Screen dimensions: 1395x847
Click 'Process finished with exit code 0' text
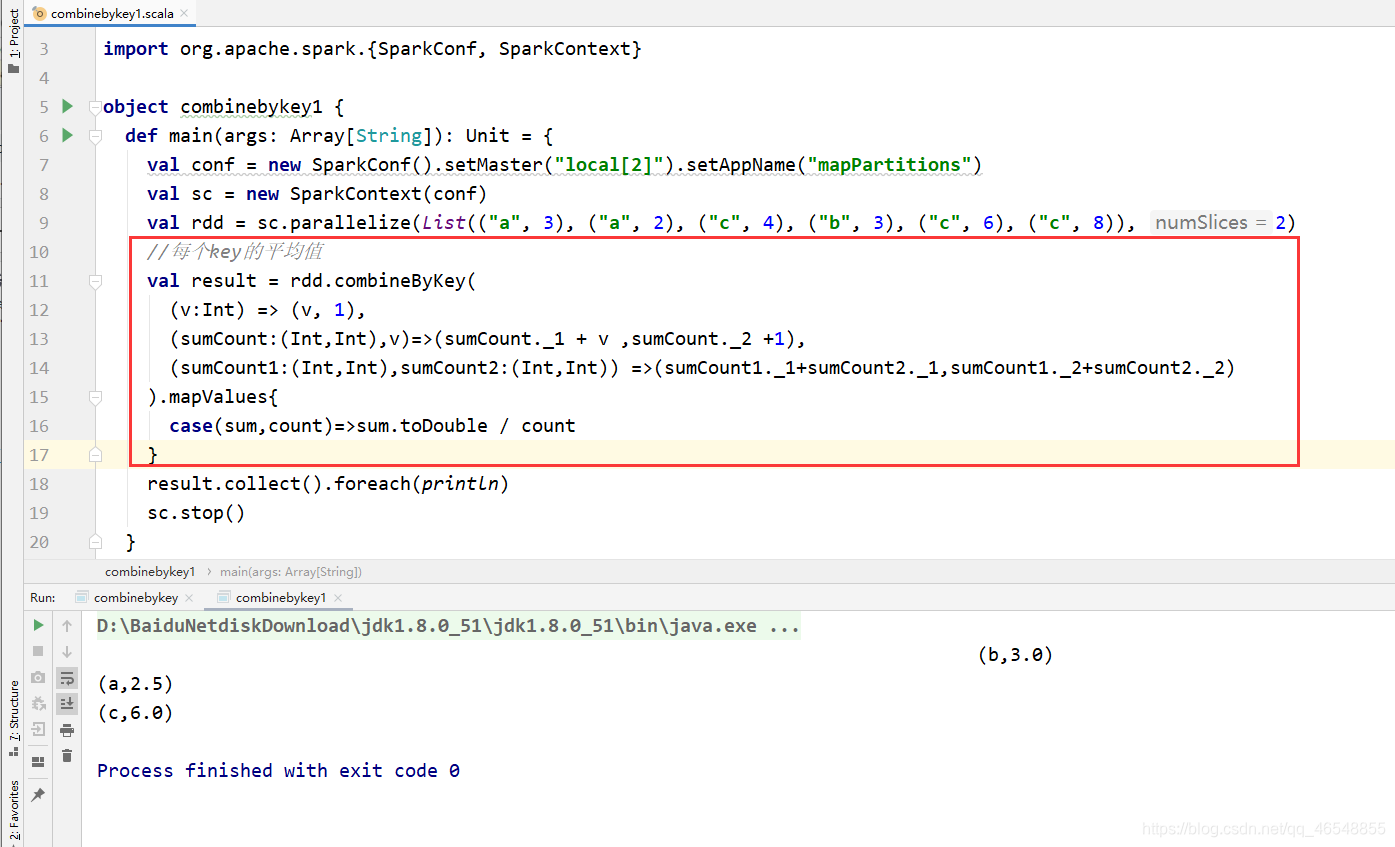point(278,770)
